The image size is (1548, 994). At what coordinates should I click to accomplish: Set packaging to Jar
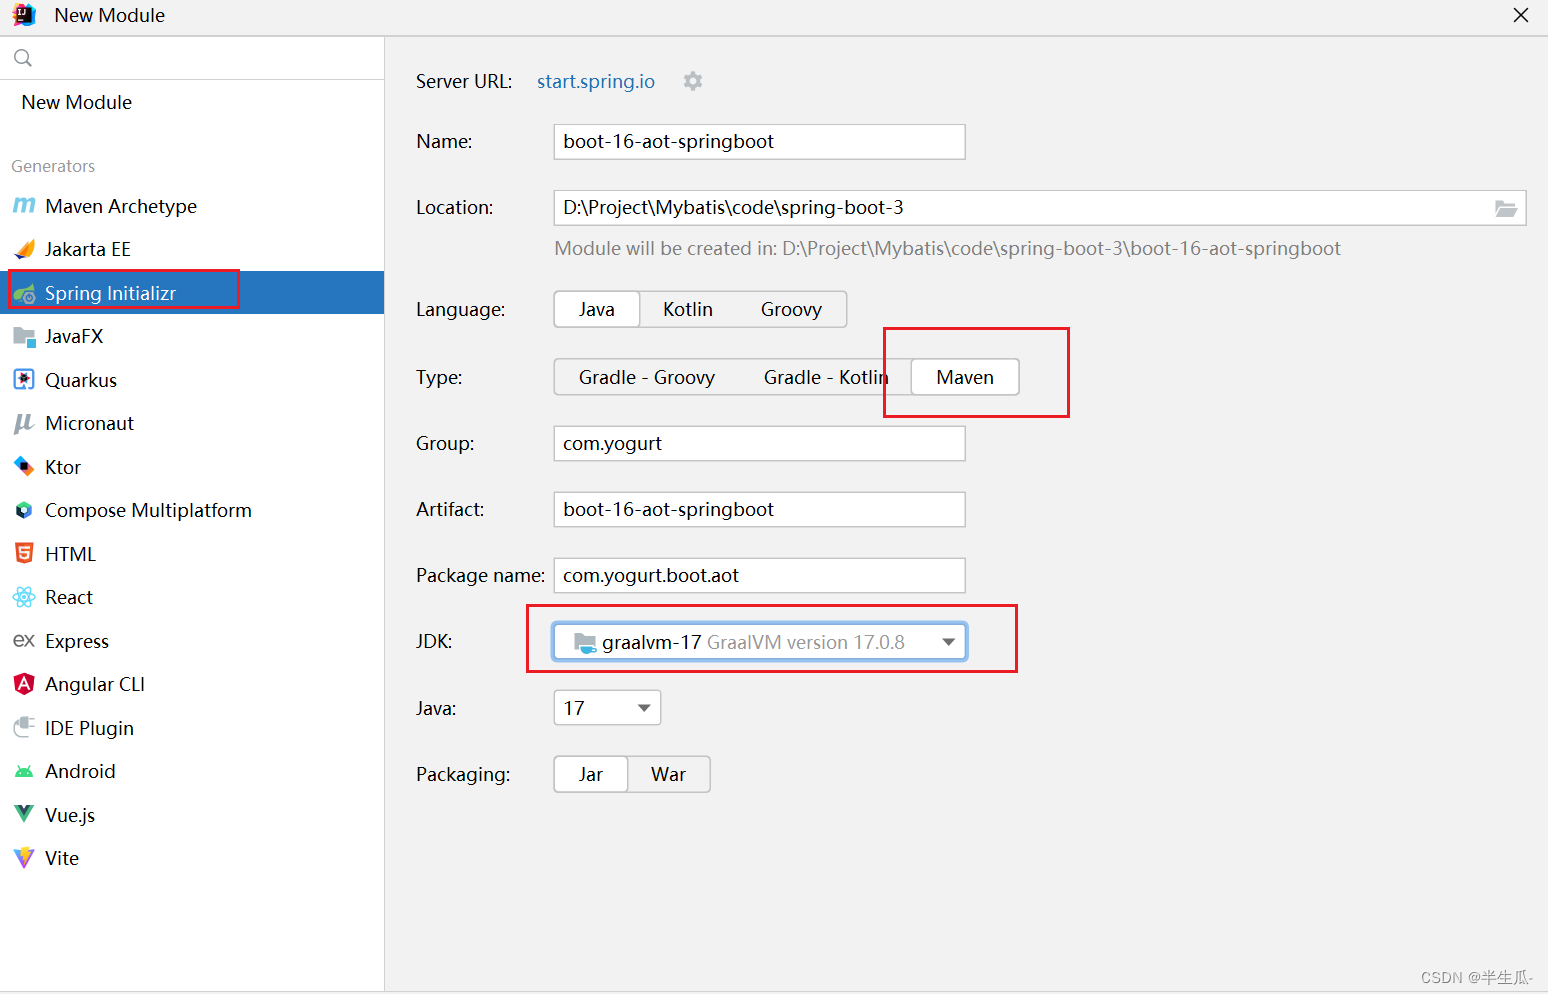[x=591, y=774]
